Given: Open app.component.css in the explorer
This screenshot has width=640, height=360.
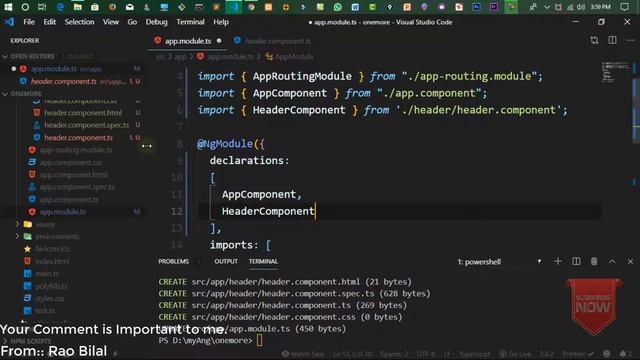Looking at the screenshot, I should (x=71, y=162).
